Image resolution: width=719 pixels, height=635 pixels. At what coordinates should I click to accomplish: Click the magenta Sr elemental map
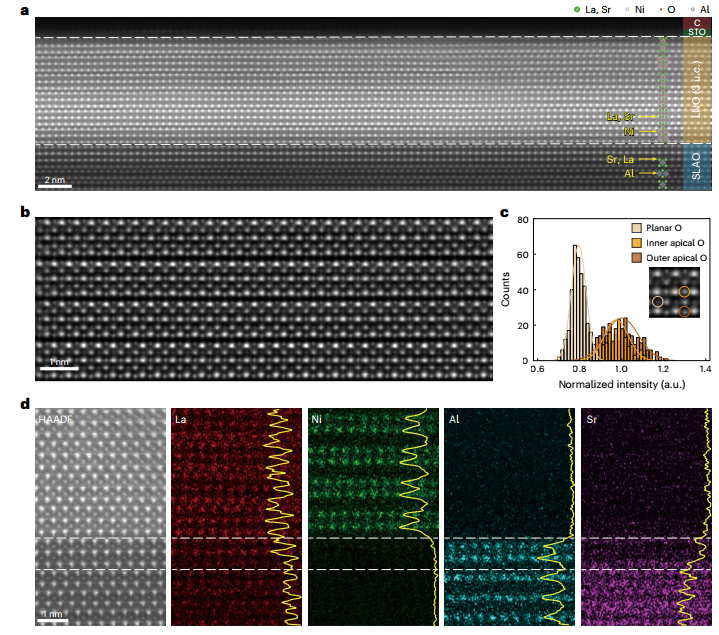(x=646, y=517)
